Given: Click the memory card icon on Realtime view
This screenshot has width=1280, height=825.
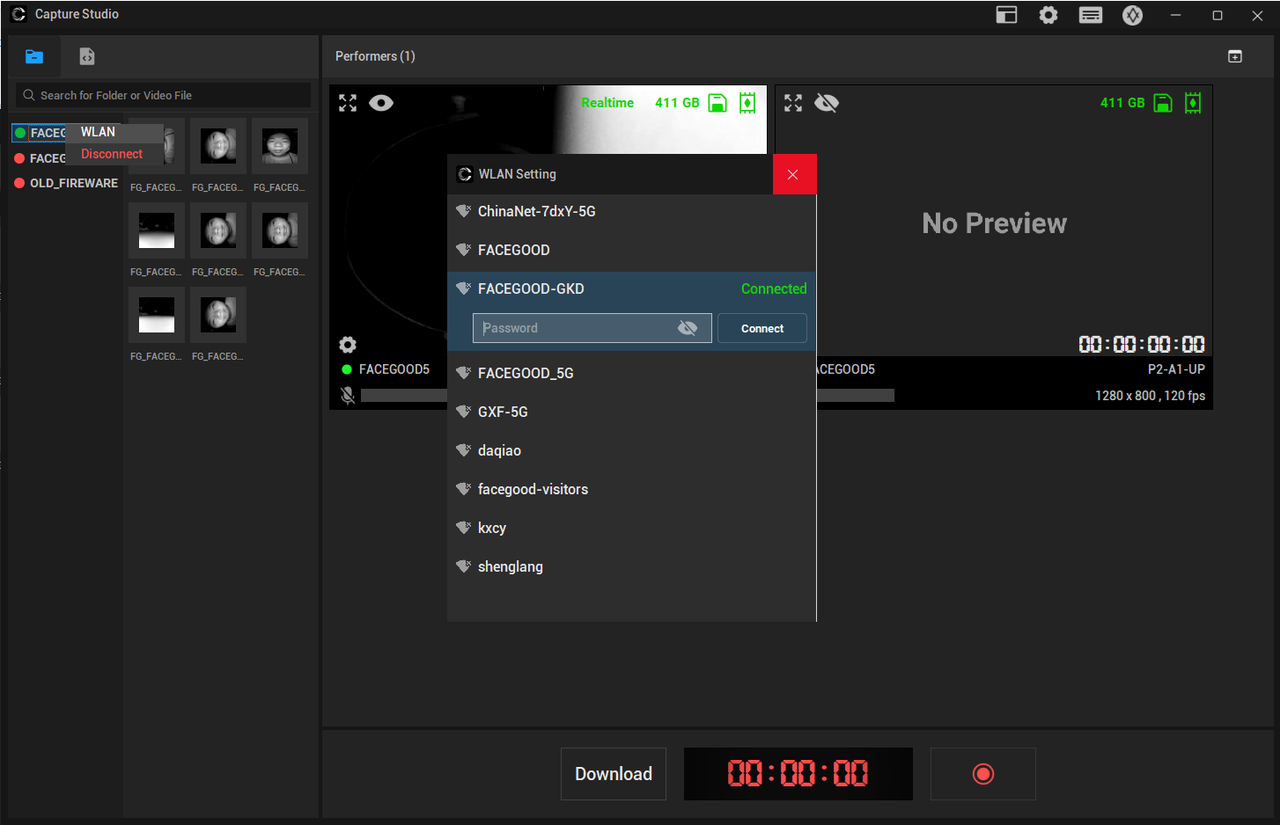Looking at the screenshot, I should click(747, 103).
